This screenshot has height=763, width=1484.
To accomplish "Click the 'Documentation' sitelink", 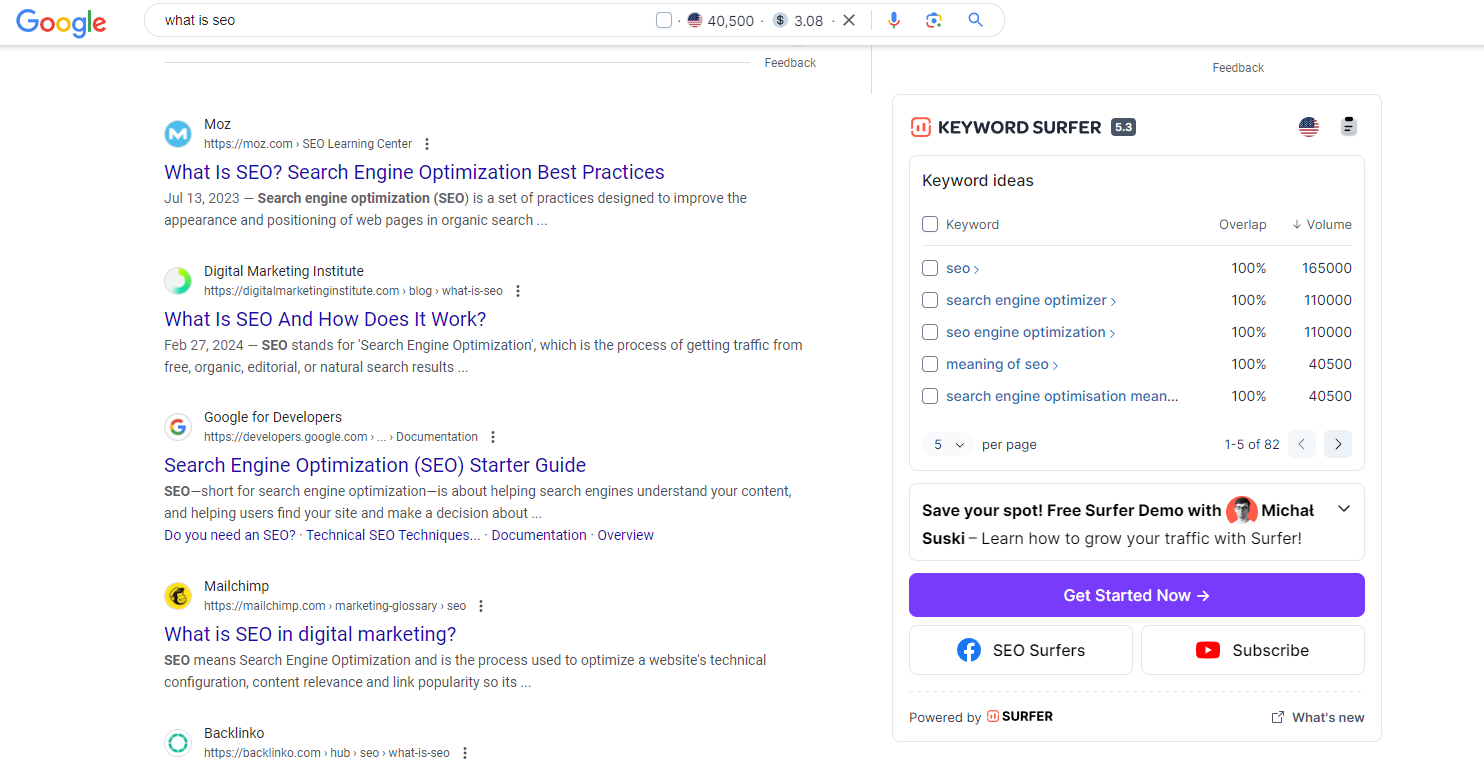I will pos(539,535).
